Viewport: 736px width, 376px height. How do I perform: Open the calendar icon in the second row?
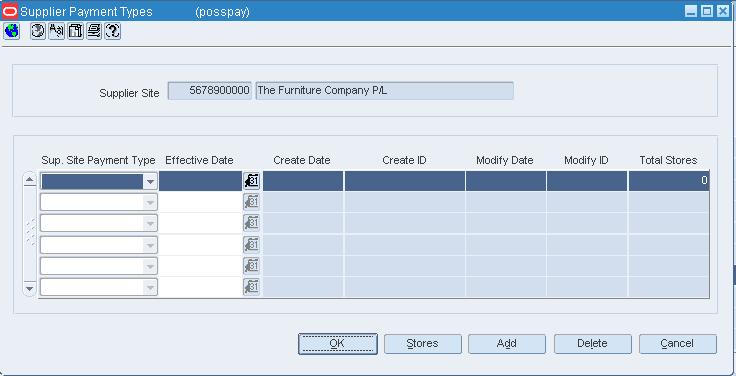[252, 202]
